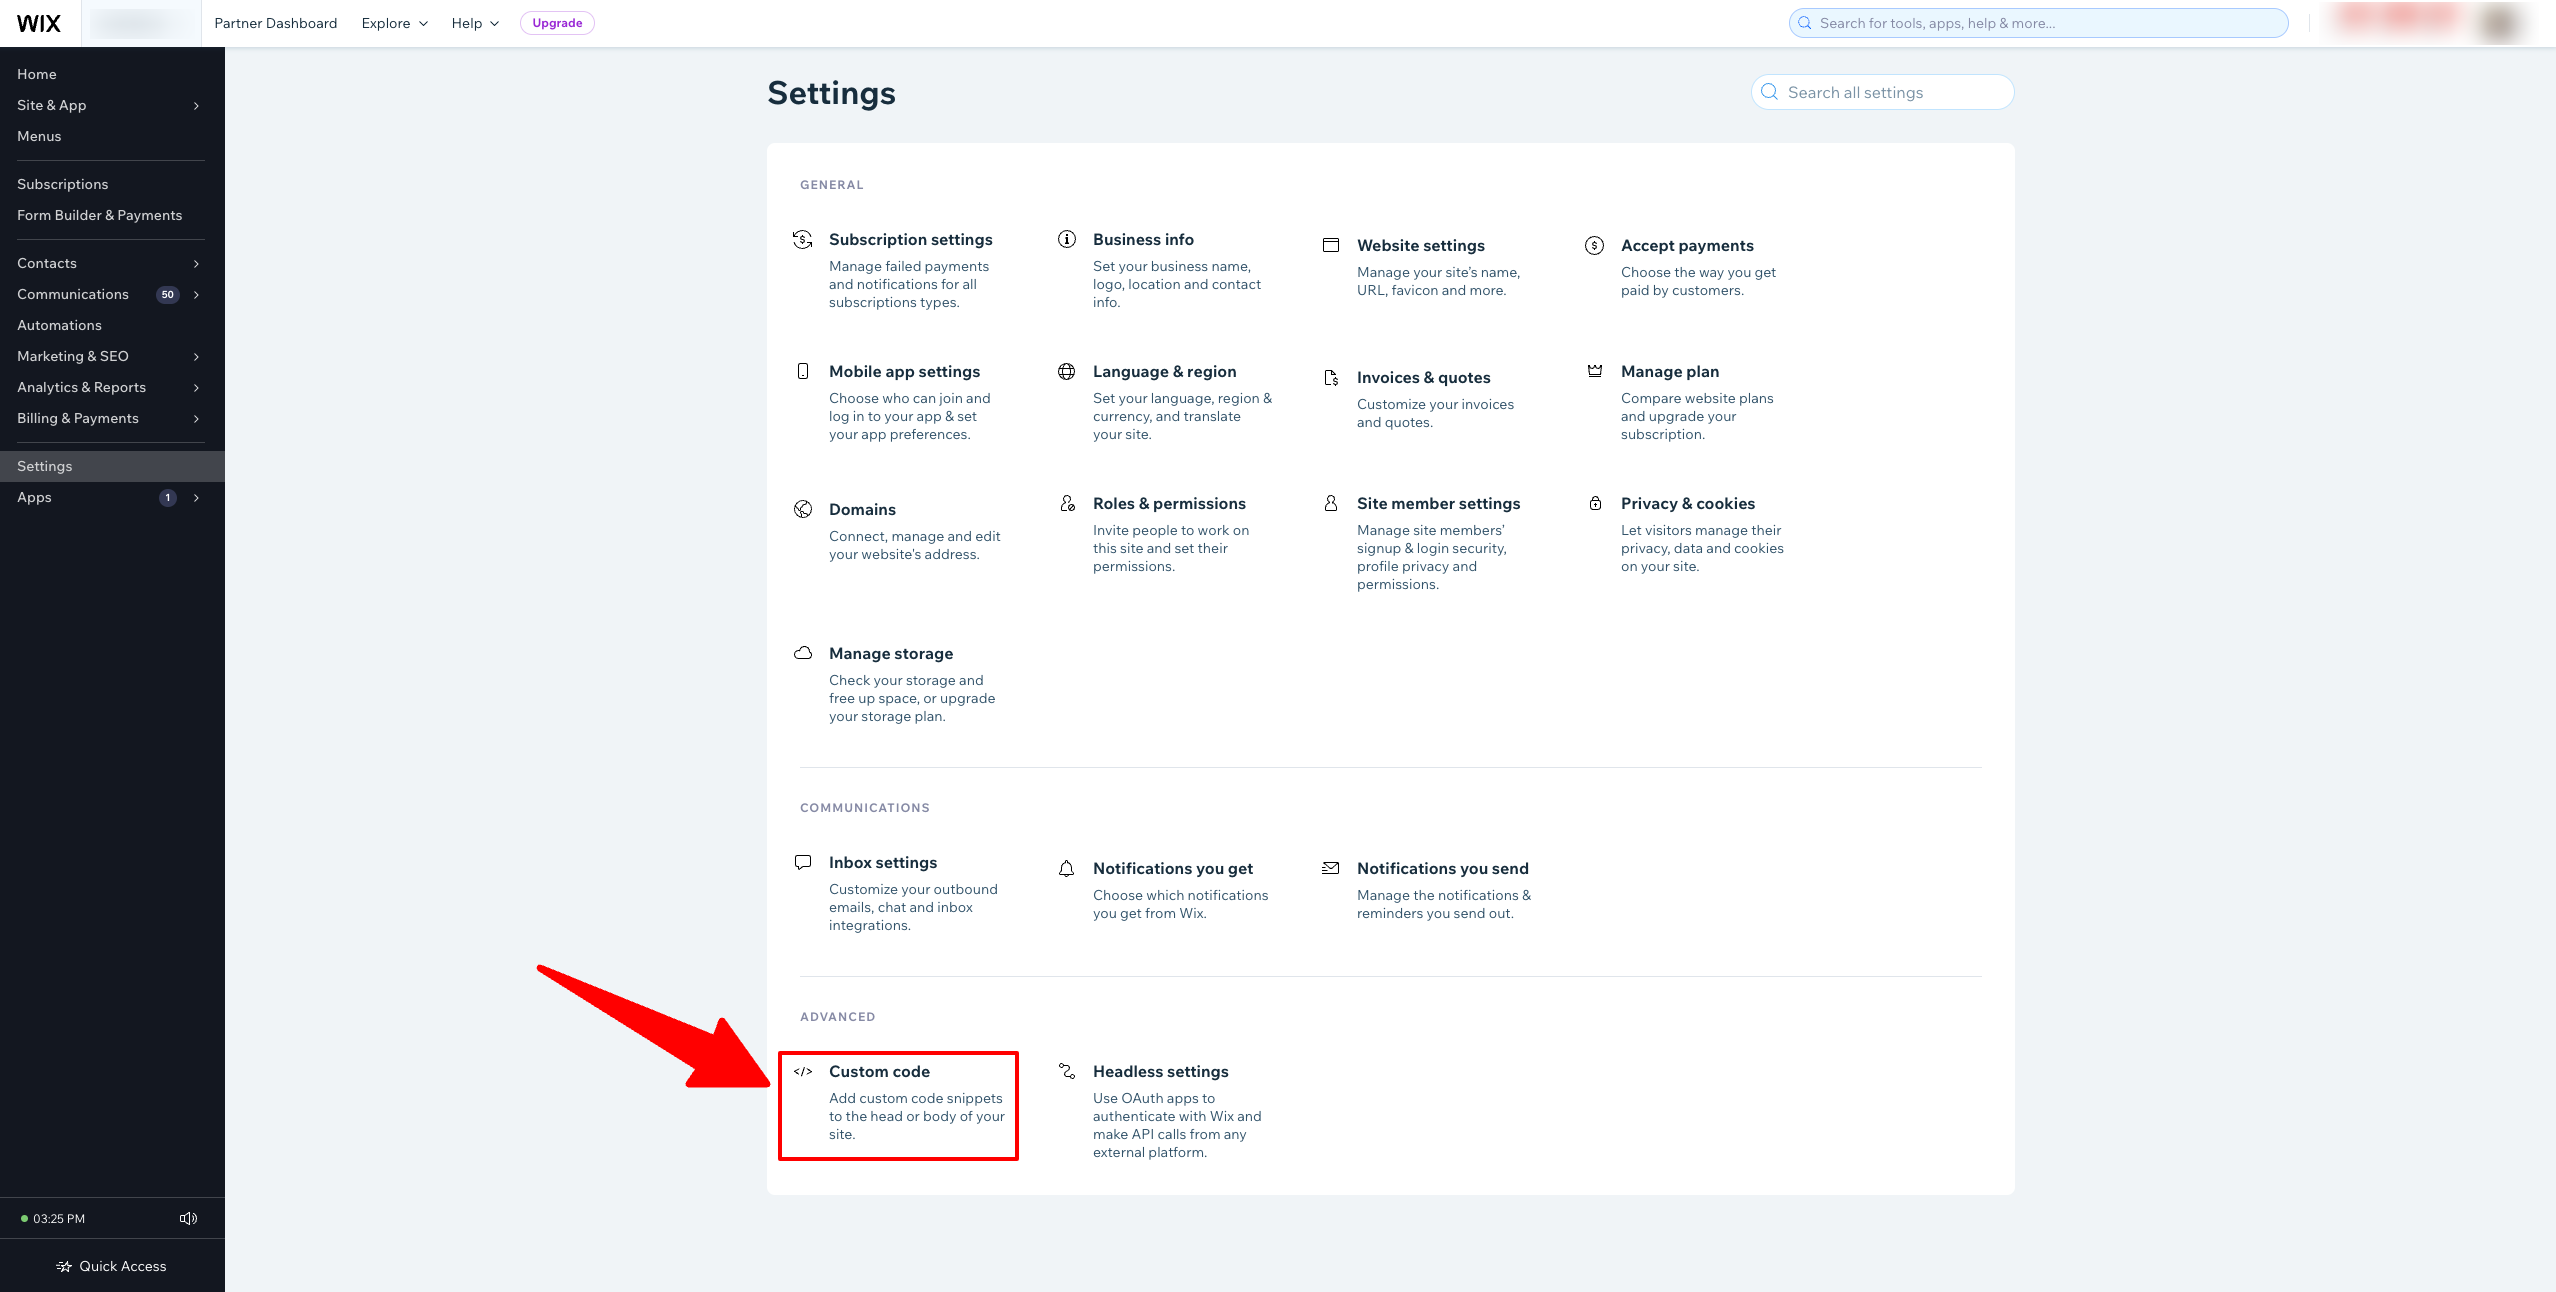Click the Inbox settings chat icon

click(x=802, y=861)
